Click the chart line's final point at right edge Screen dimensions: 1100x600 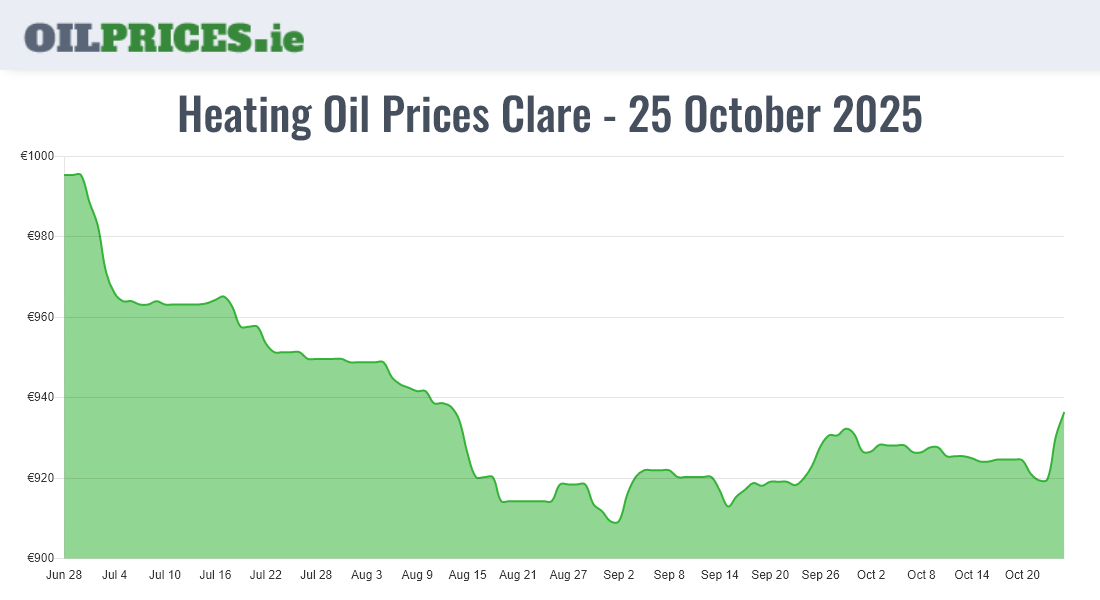(x=1063, y=413)
